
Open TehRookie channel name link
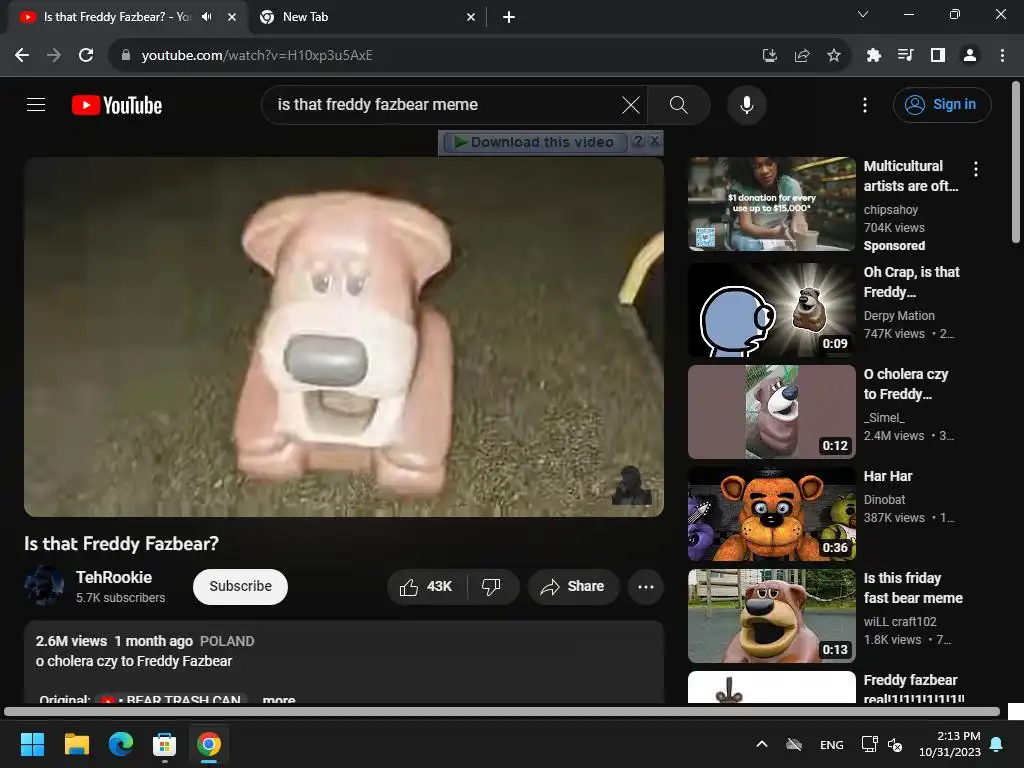pos(114,577)
